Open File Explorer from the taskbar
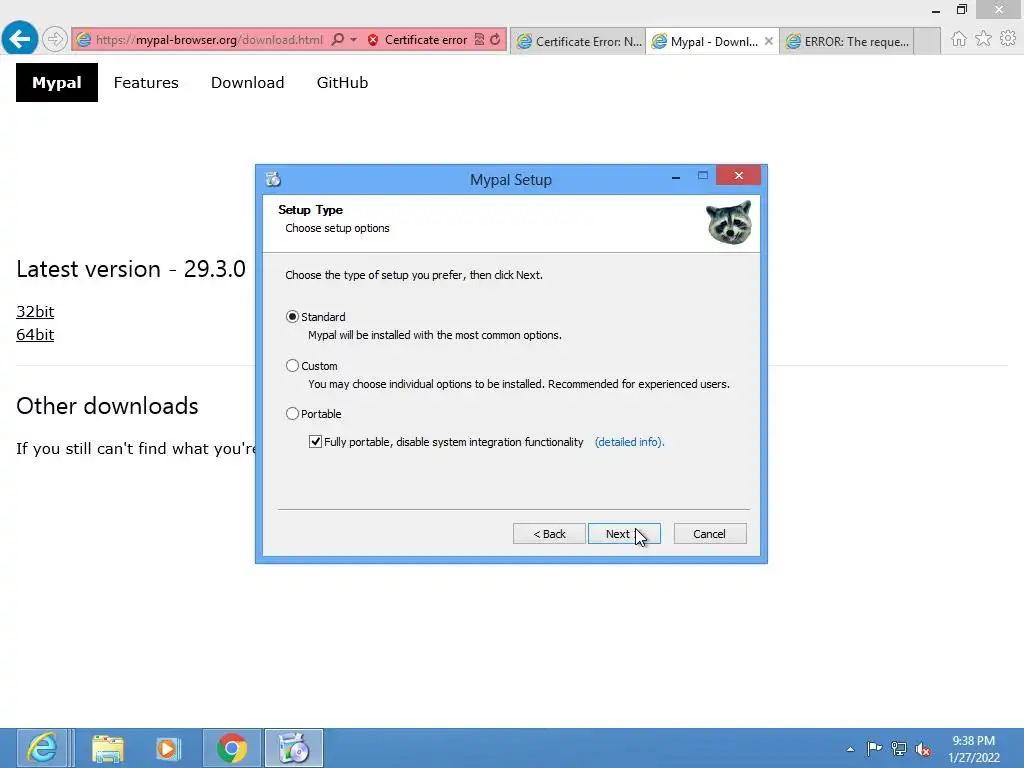The image size is (1024, 768). [x=108, y=748]
